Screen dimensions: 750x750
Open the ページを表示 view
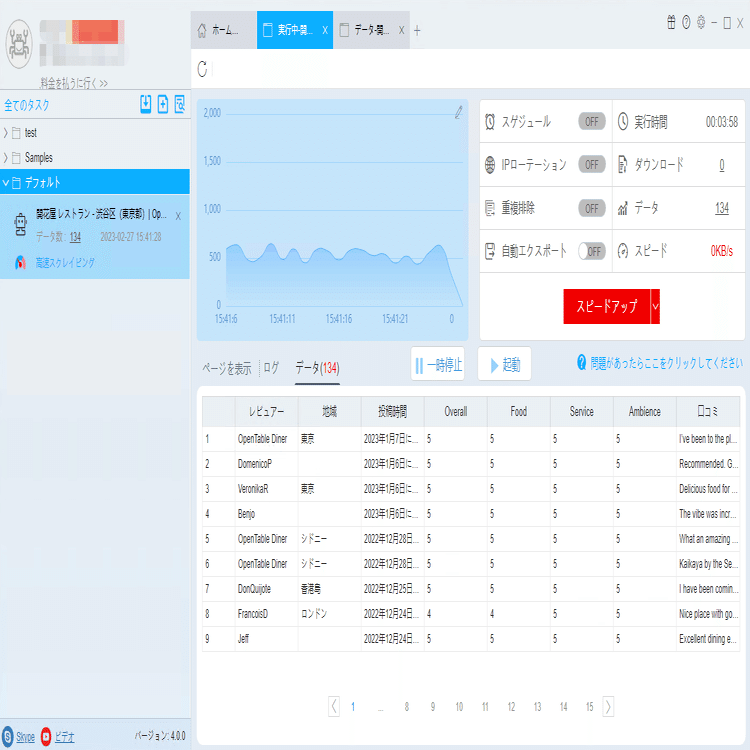point(227,368)
